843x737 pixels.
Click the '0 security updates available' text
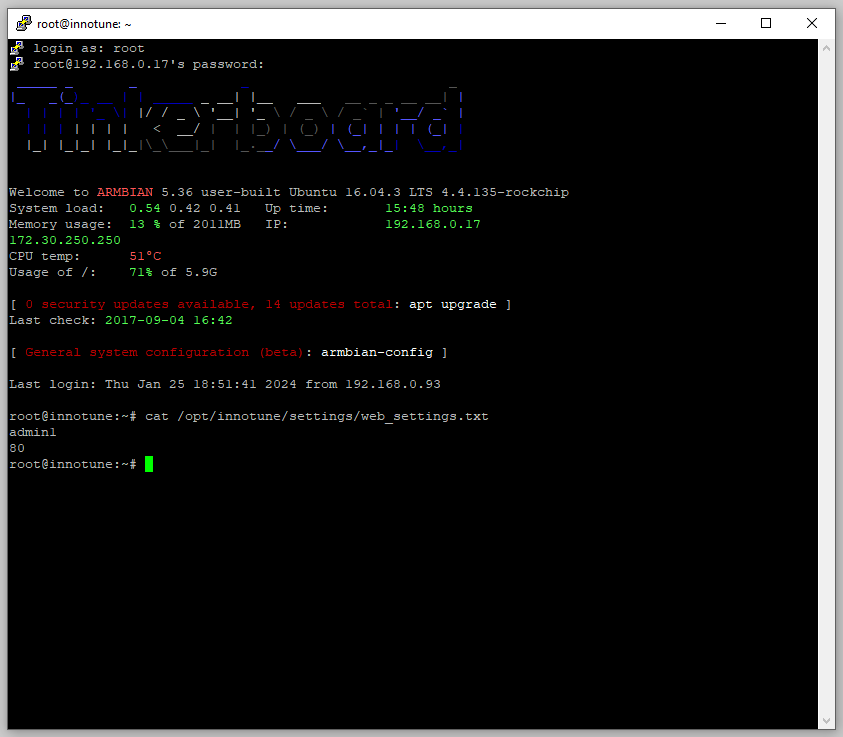[x=138, y=305]
